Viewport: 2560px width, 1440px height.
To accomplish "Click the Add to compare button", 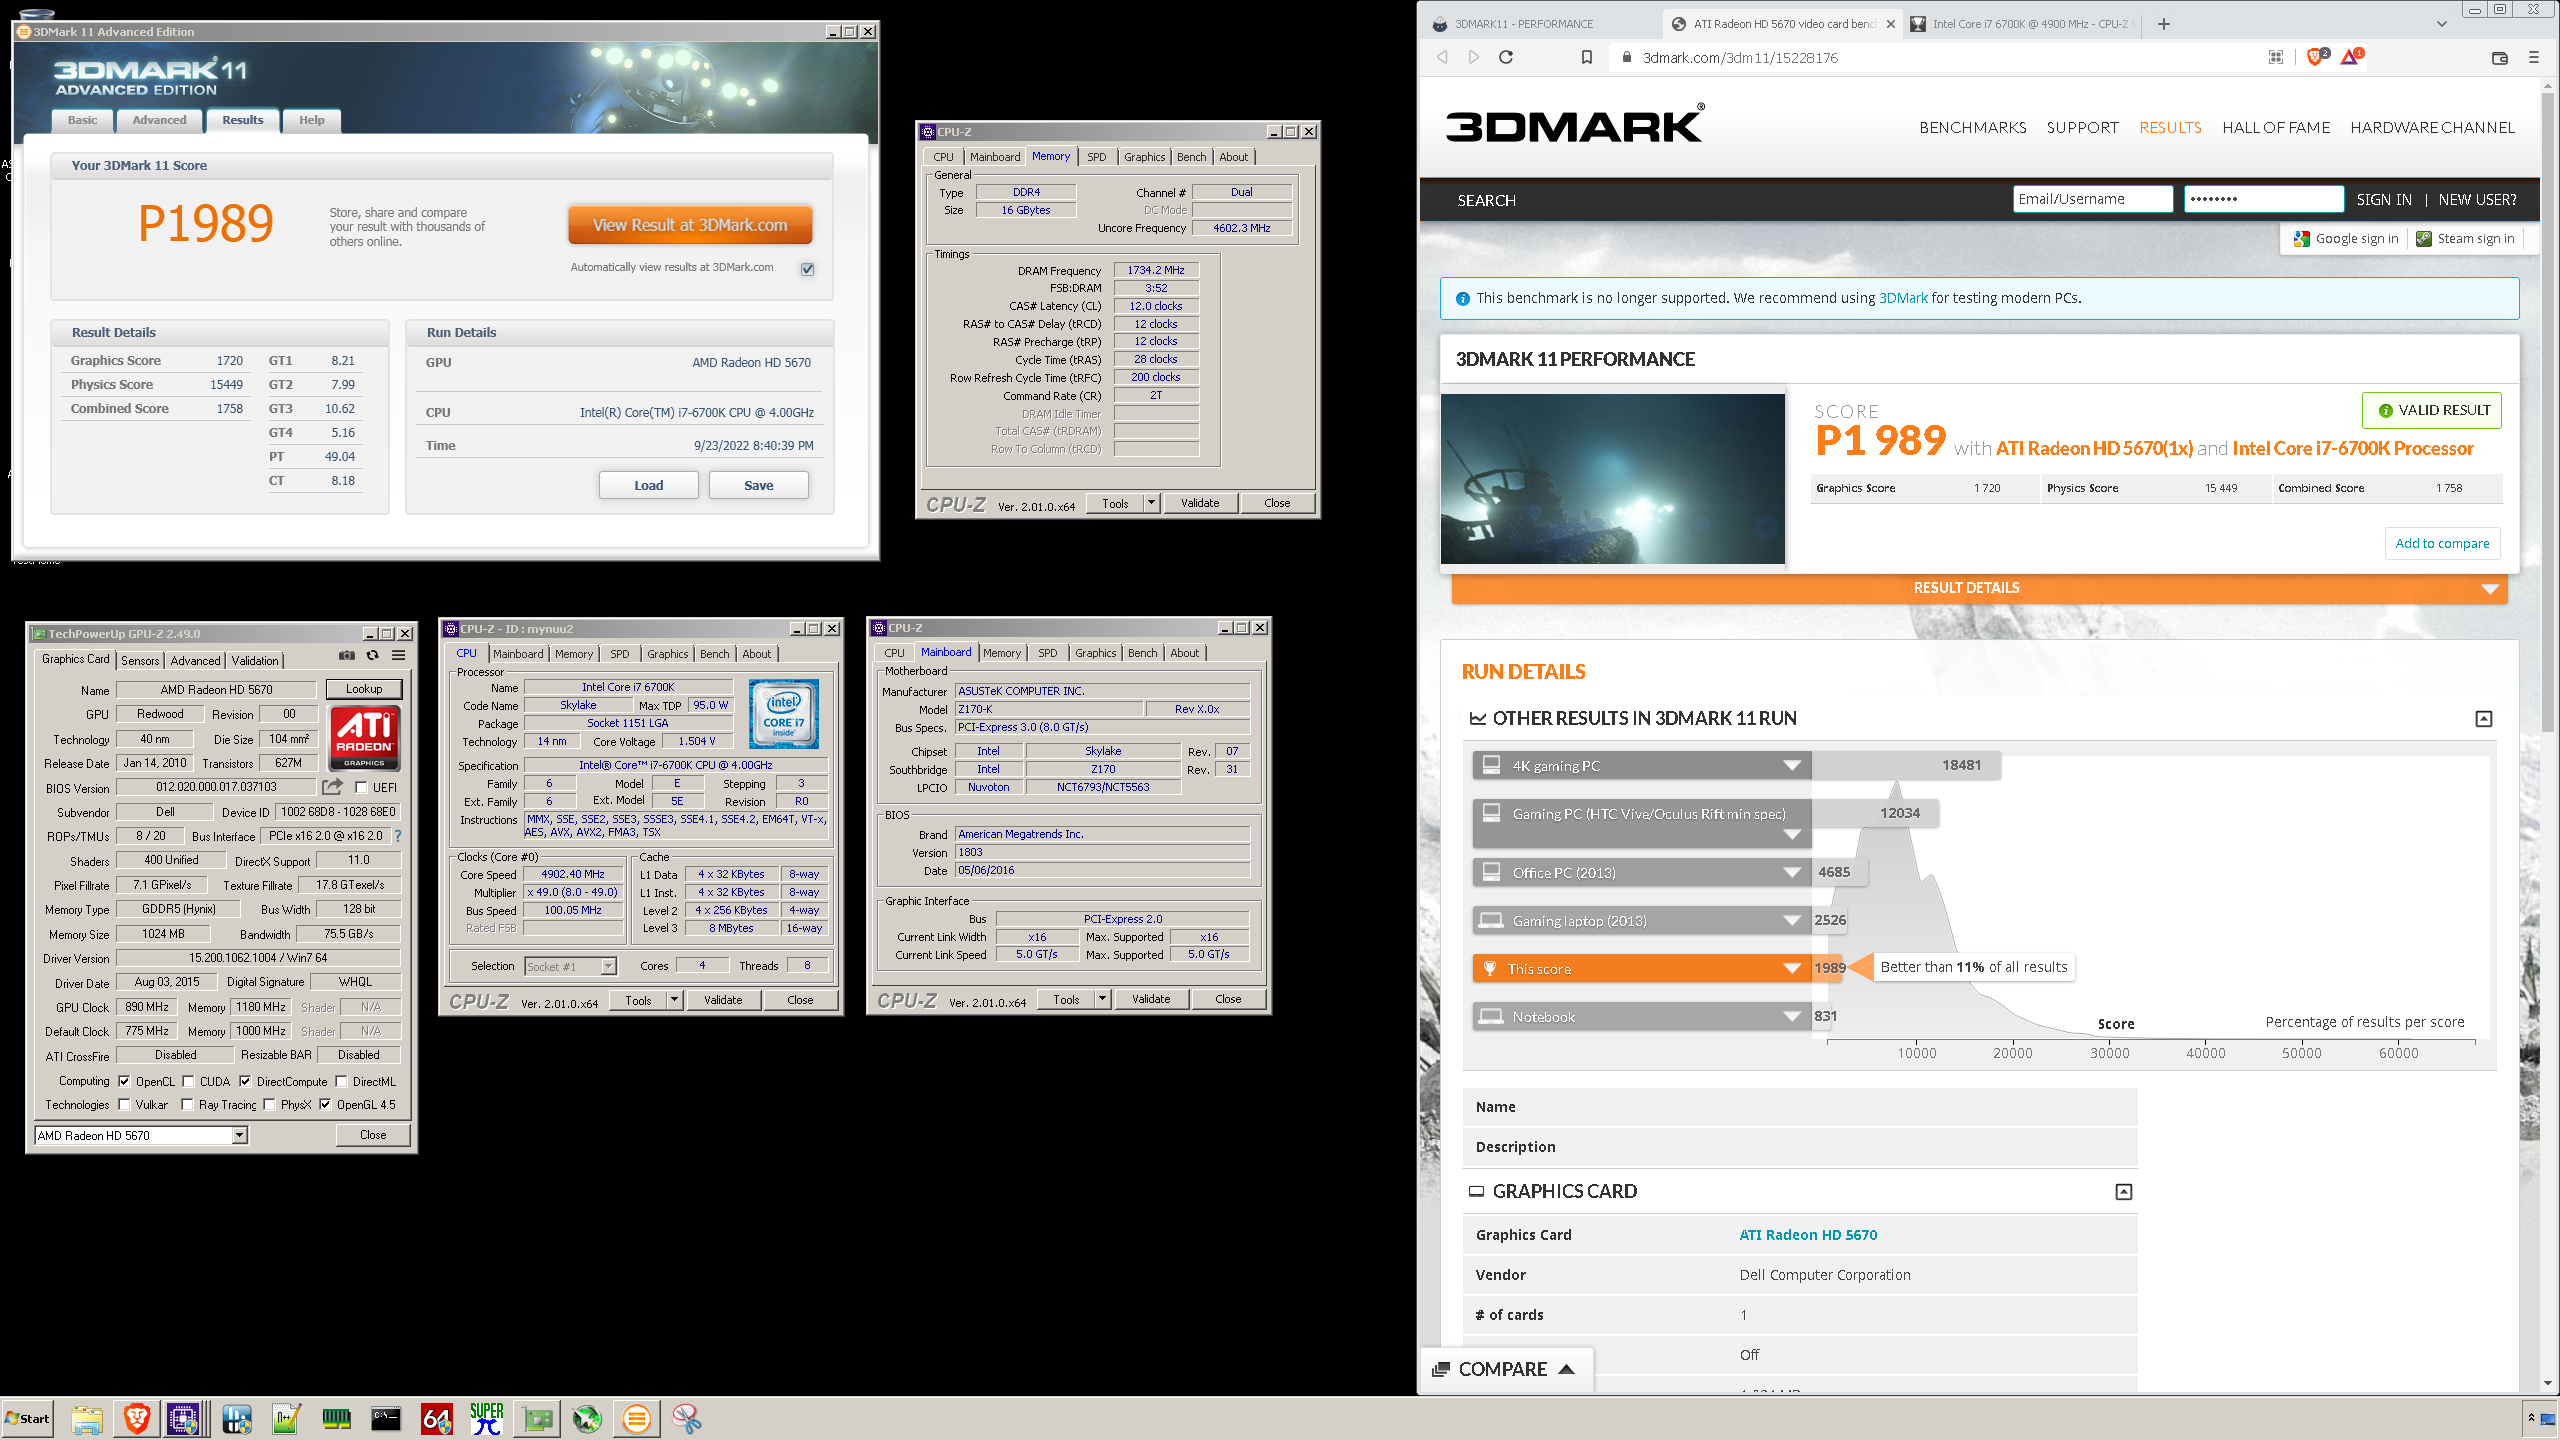I will (2442, 543).
